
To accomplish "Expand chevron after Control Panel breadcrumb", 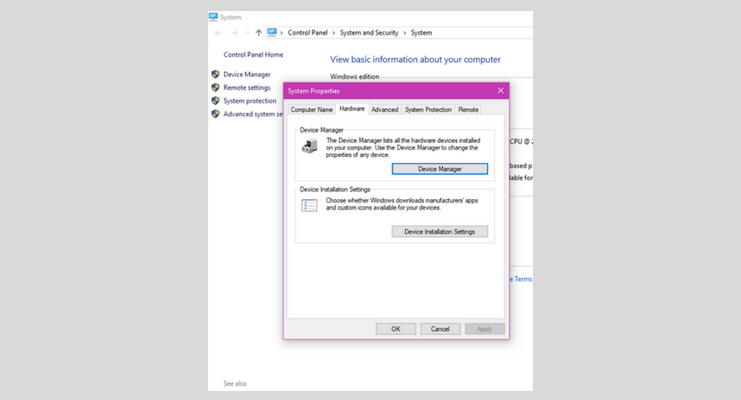I will tap(334, 33).
